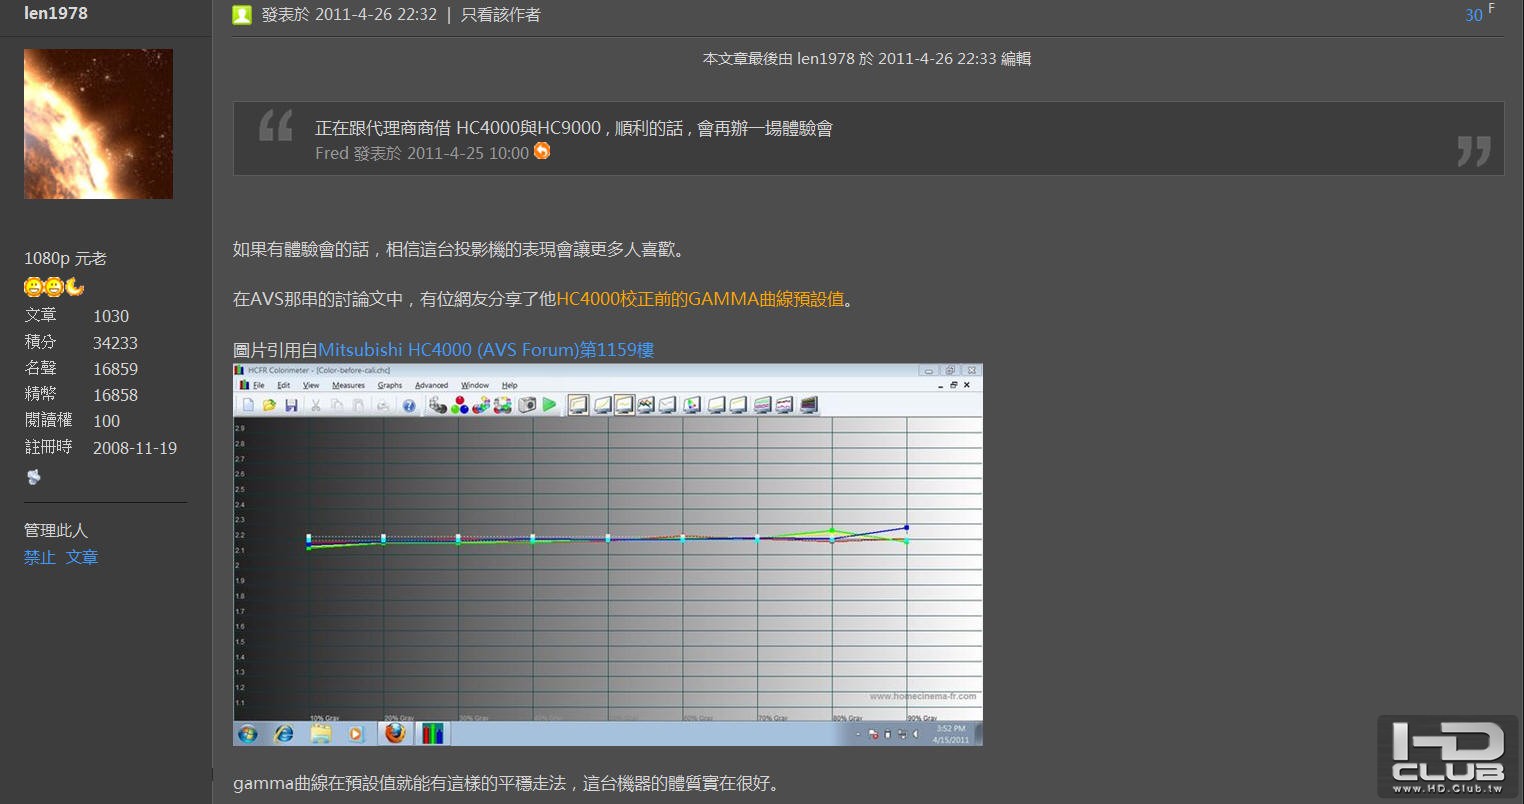Screen dimensions: 1524x804
Task: Click first highlighted graph view icon after play arrow
Action: pyautogui.click(x=577, y=405)
